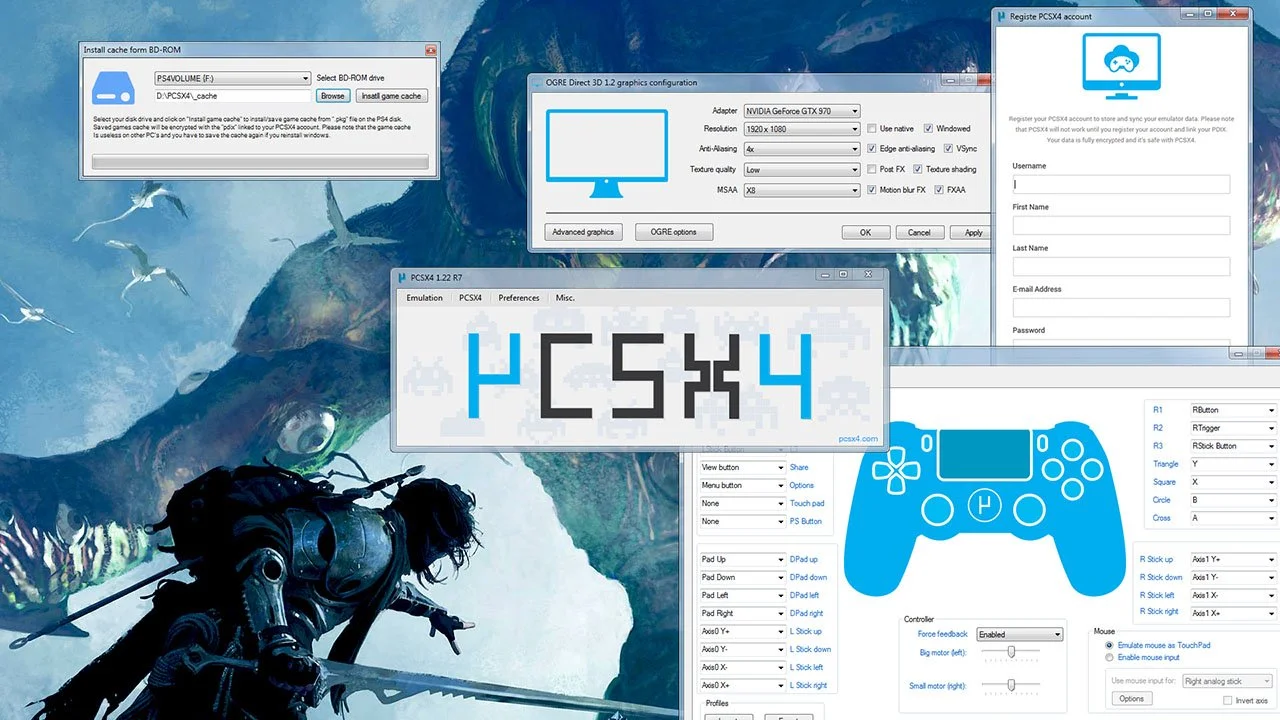
Task: Toggle the FXAA checkbox
Action: click(x=938, y=190)
